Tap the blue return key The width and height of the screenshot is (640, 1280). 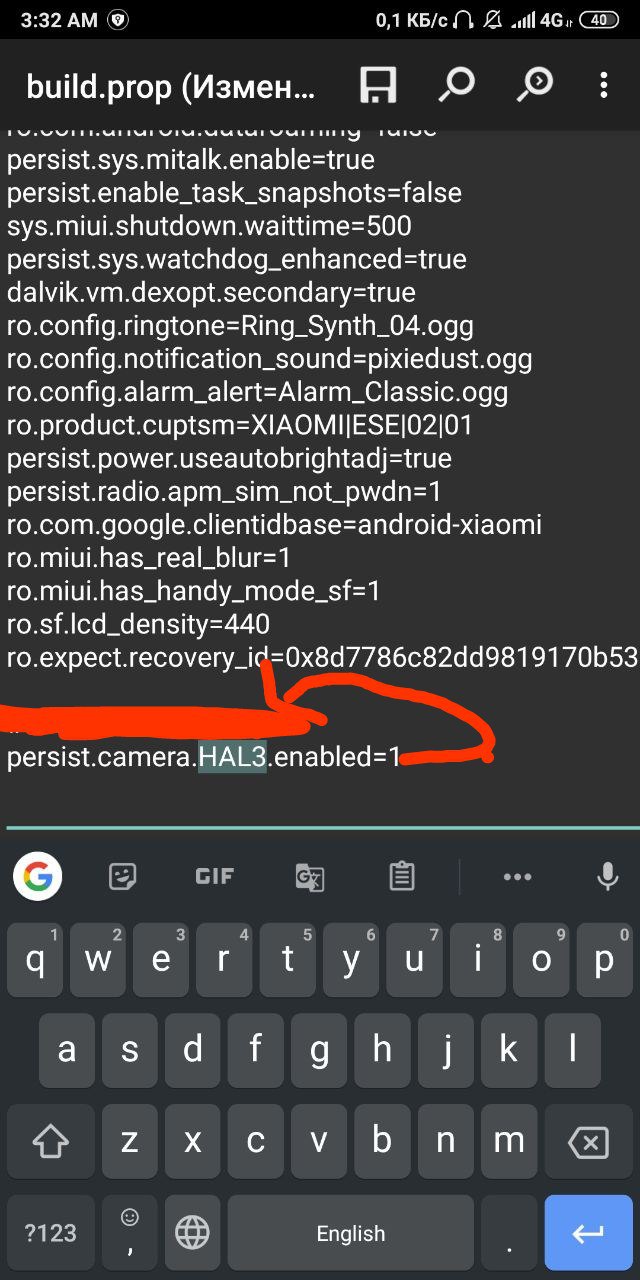pyautogui.click(x=588, y=1232)
